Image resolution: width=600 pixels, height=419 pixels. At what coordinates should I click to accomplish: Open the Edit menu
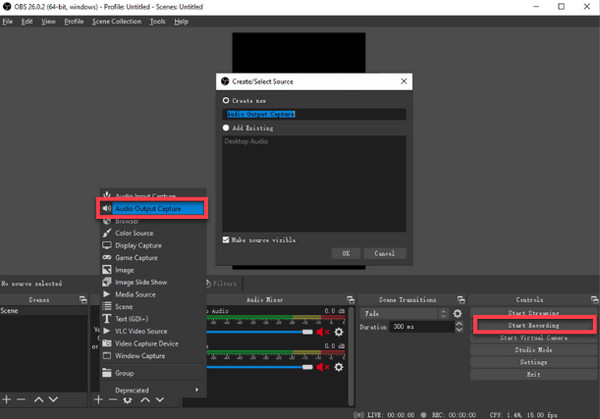(x=27, y=21)
